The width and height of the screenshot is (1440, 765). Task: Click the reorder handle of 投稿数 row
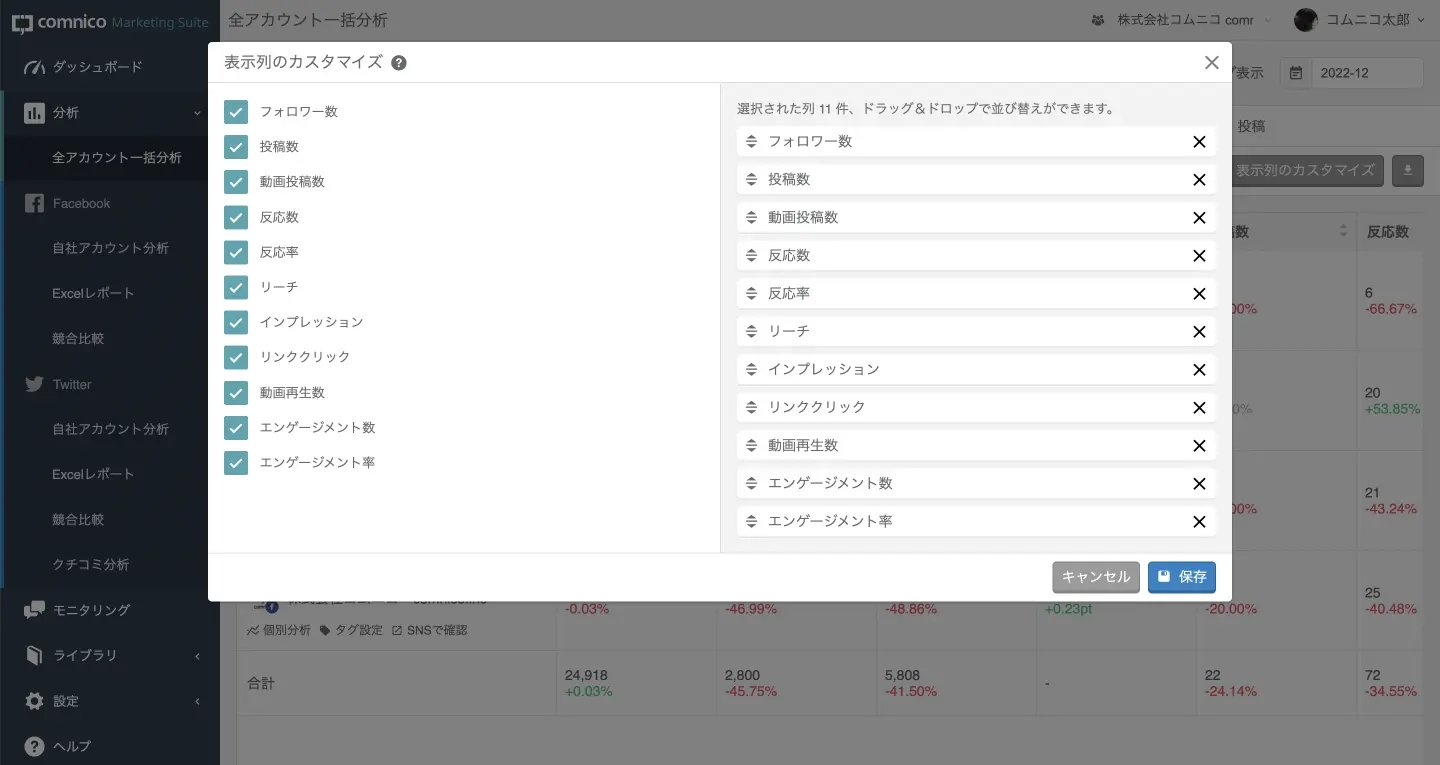[x=752, y=180]
